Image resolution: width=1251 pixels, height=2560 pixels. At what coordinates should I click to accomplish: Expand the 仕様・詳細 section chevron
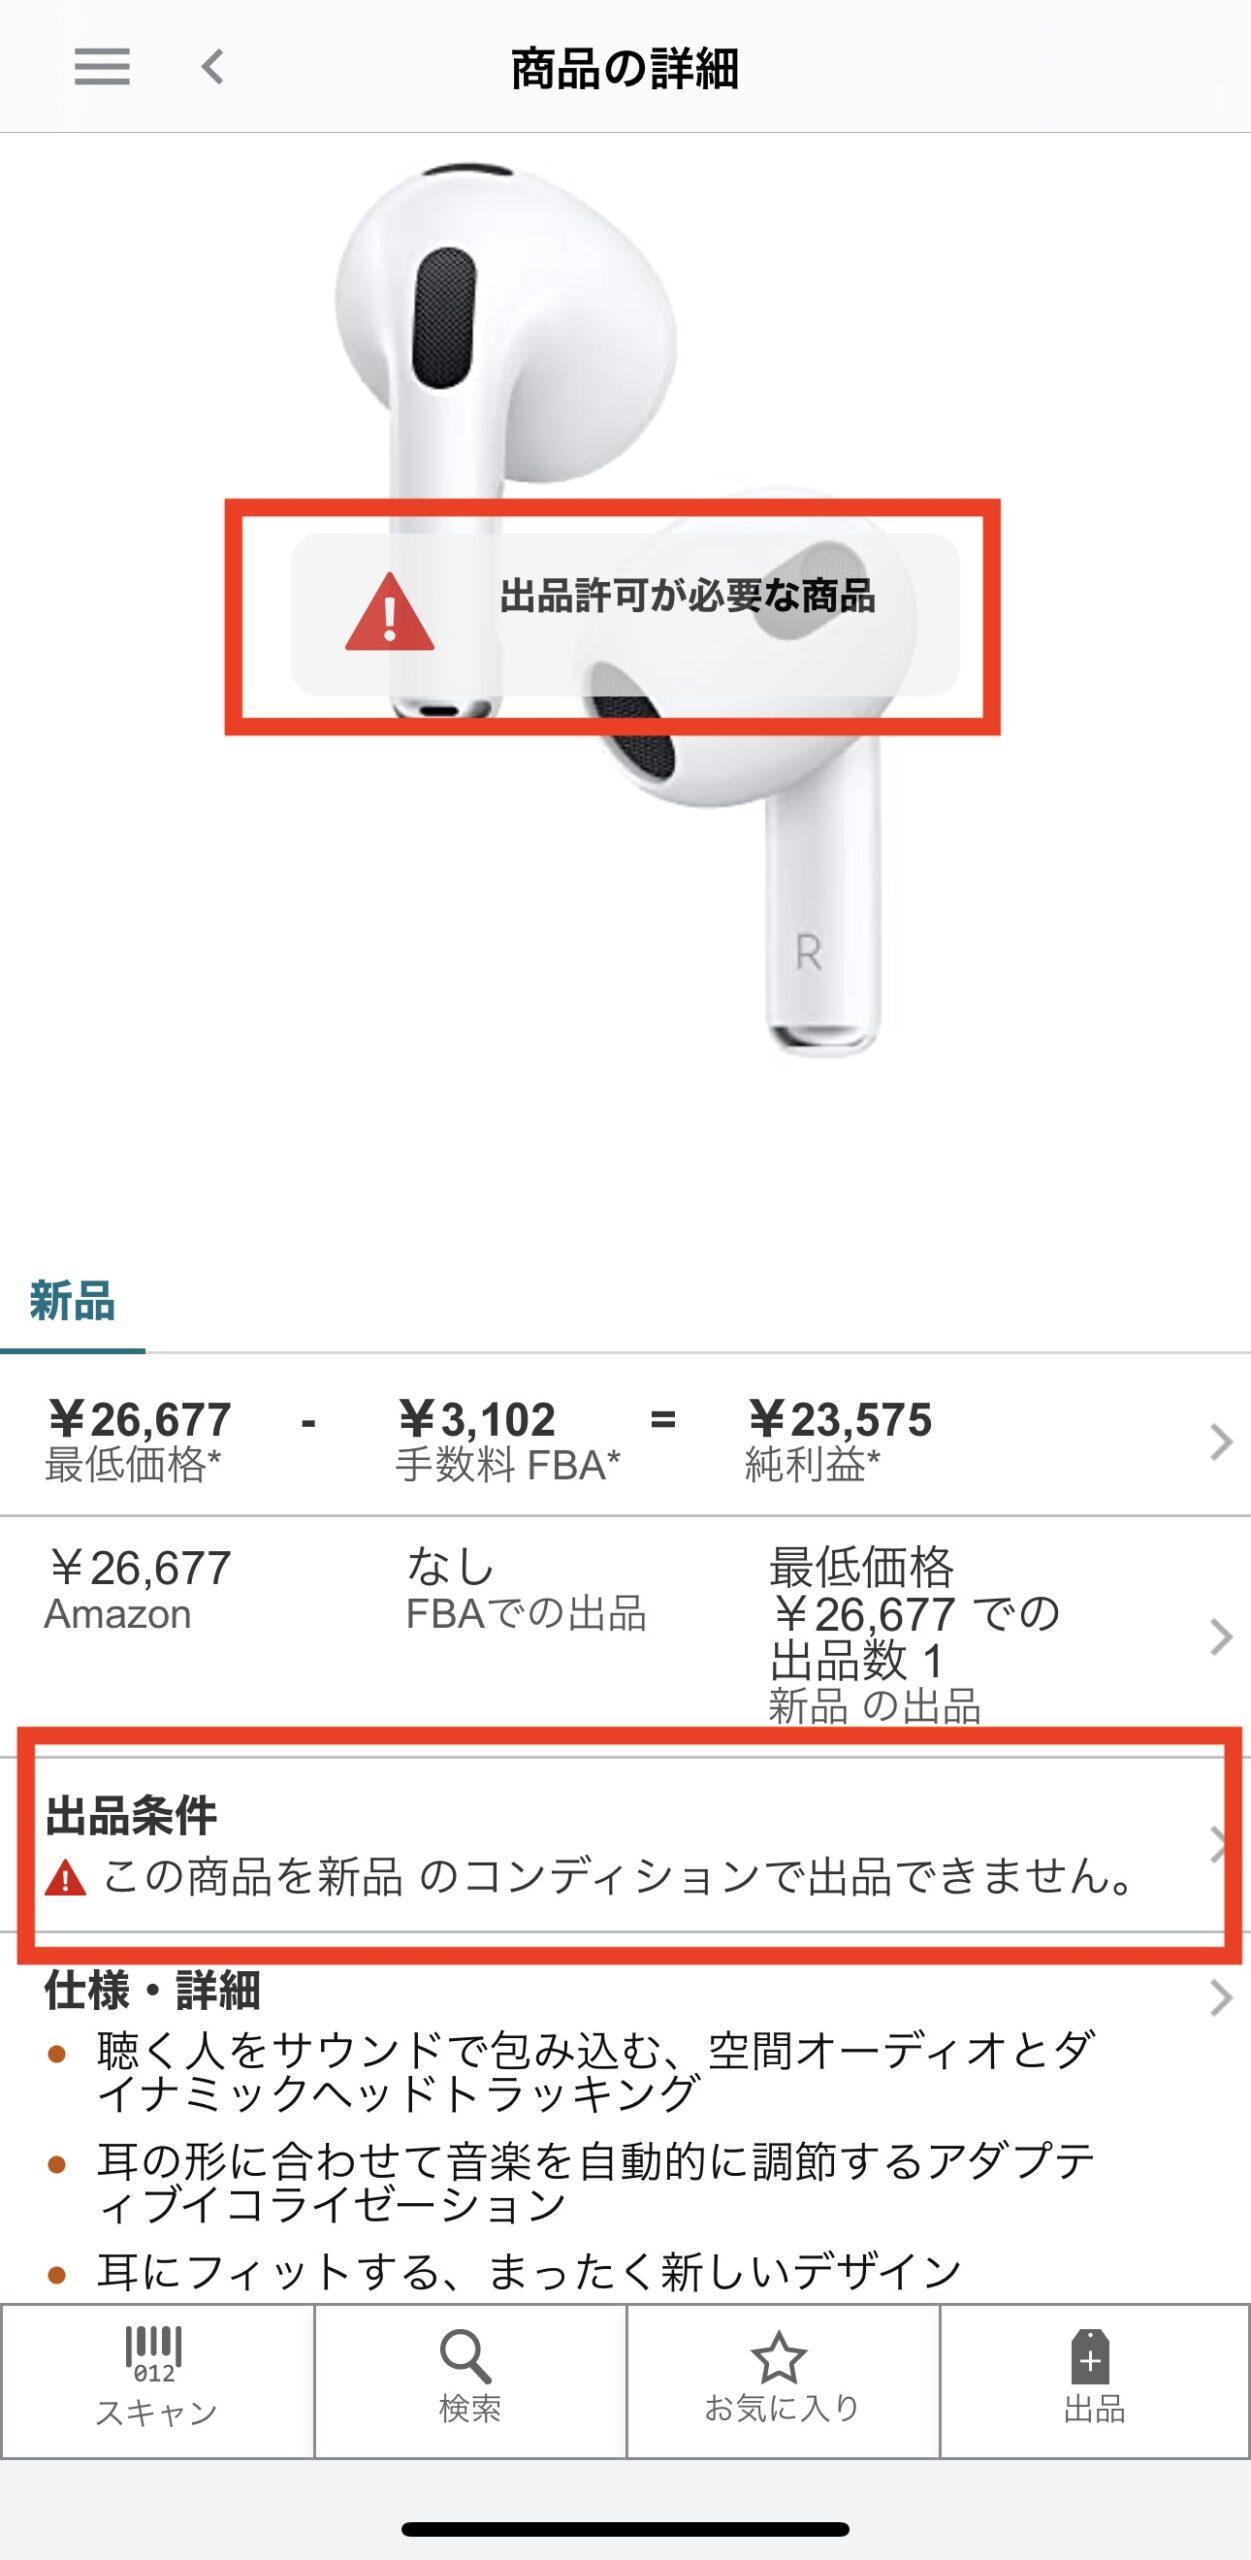click(x=1220, y=1998)
